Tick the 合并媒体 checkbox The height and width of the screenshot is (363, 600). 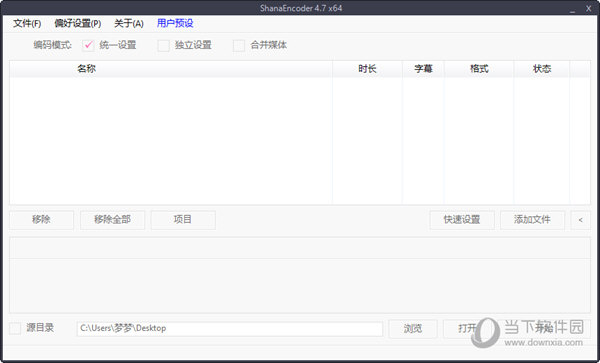point(239,46)
